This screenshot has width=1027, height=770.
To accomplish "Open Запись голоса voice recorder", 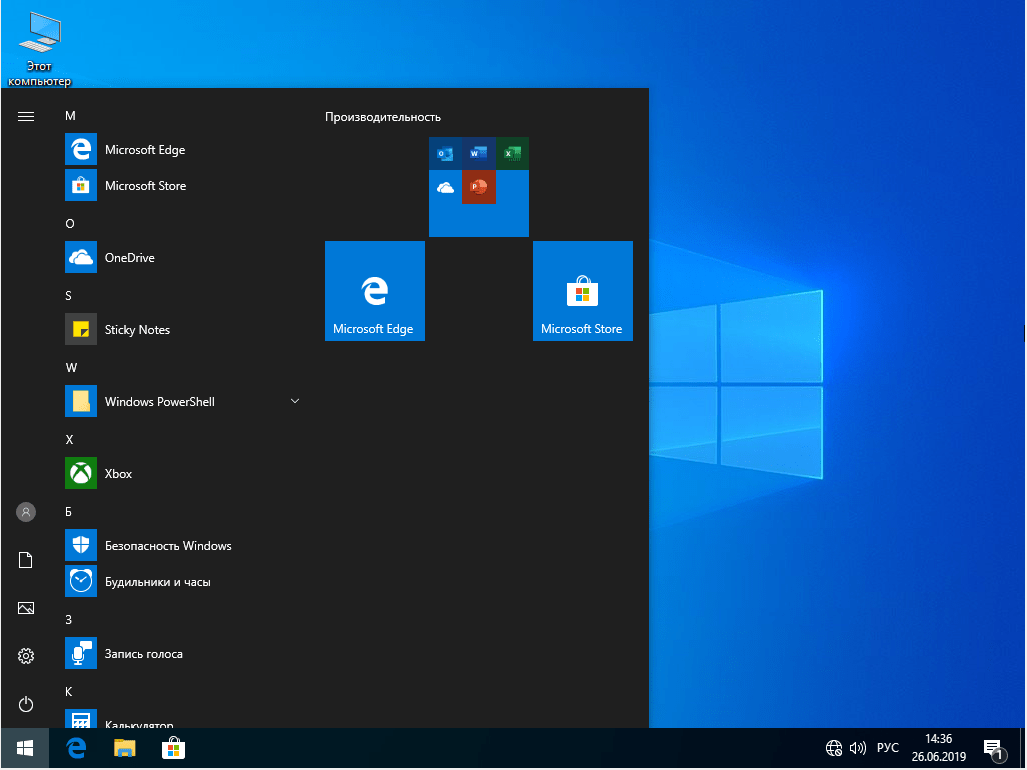I will [143, 654].
